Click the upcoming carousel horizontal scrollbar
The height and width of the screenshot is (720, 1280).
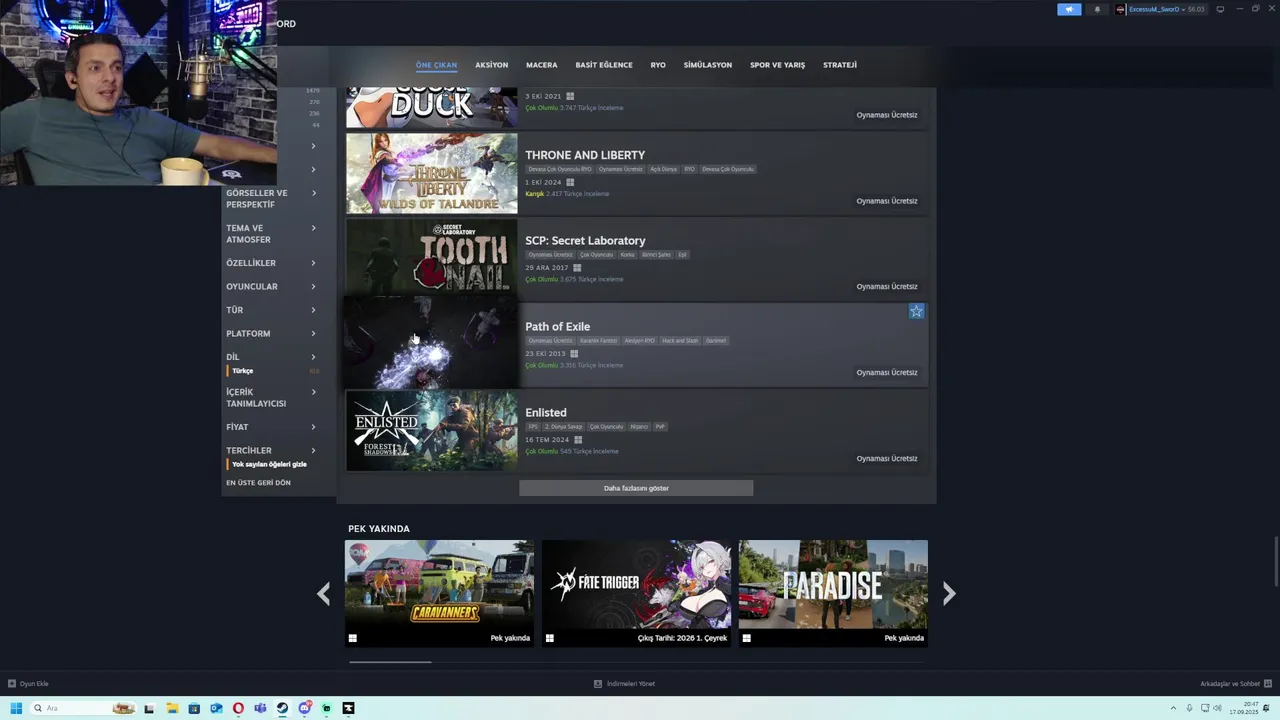(x=390, y=662)
